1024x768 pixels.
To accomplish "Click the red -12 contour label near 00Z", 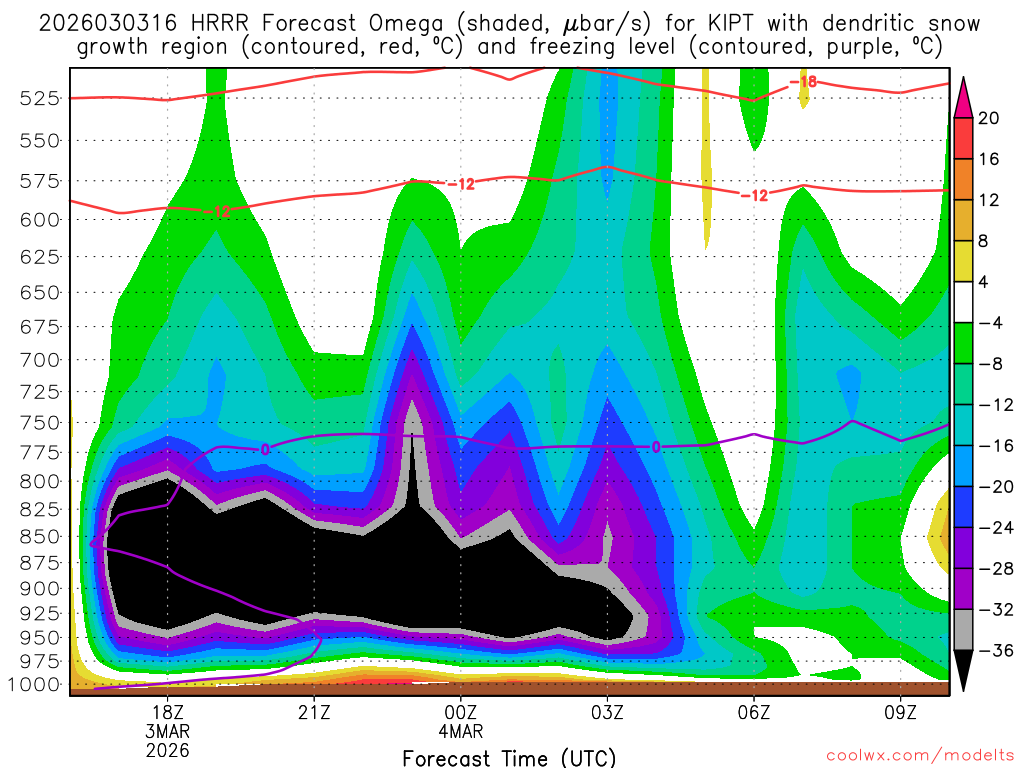I will tap(461, 185).
